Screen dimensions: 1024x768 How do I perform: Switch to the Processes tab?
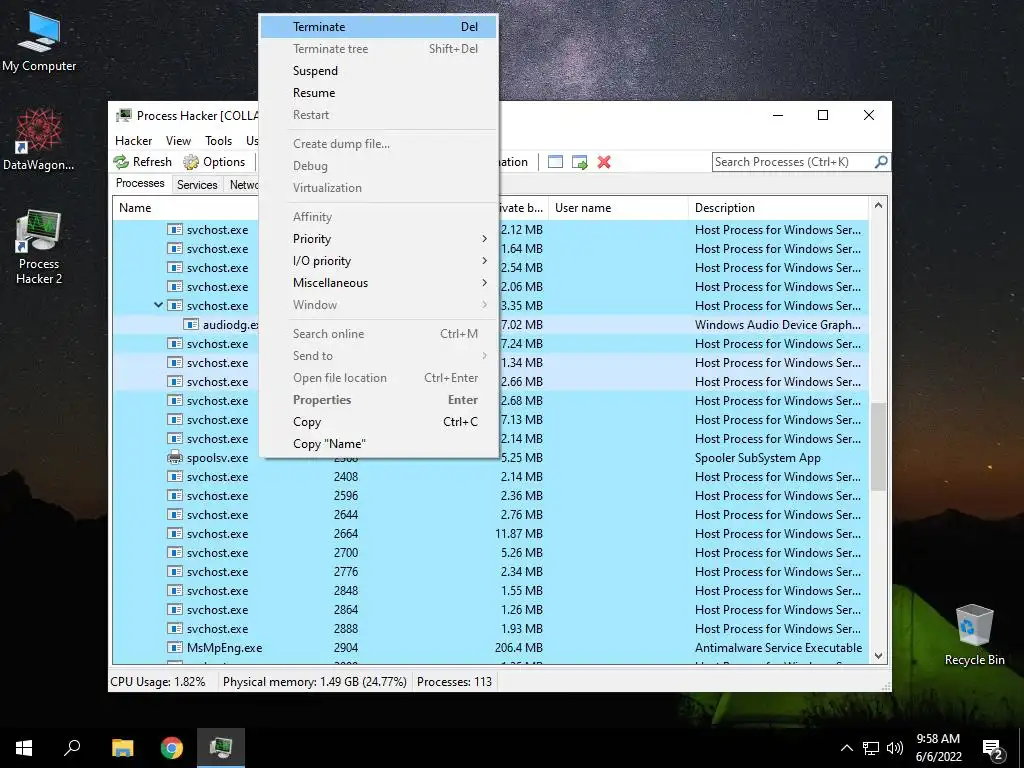[140, 183]
